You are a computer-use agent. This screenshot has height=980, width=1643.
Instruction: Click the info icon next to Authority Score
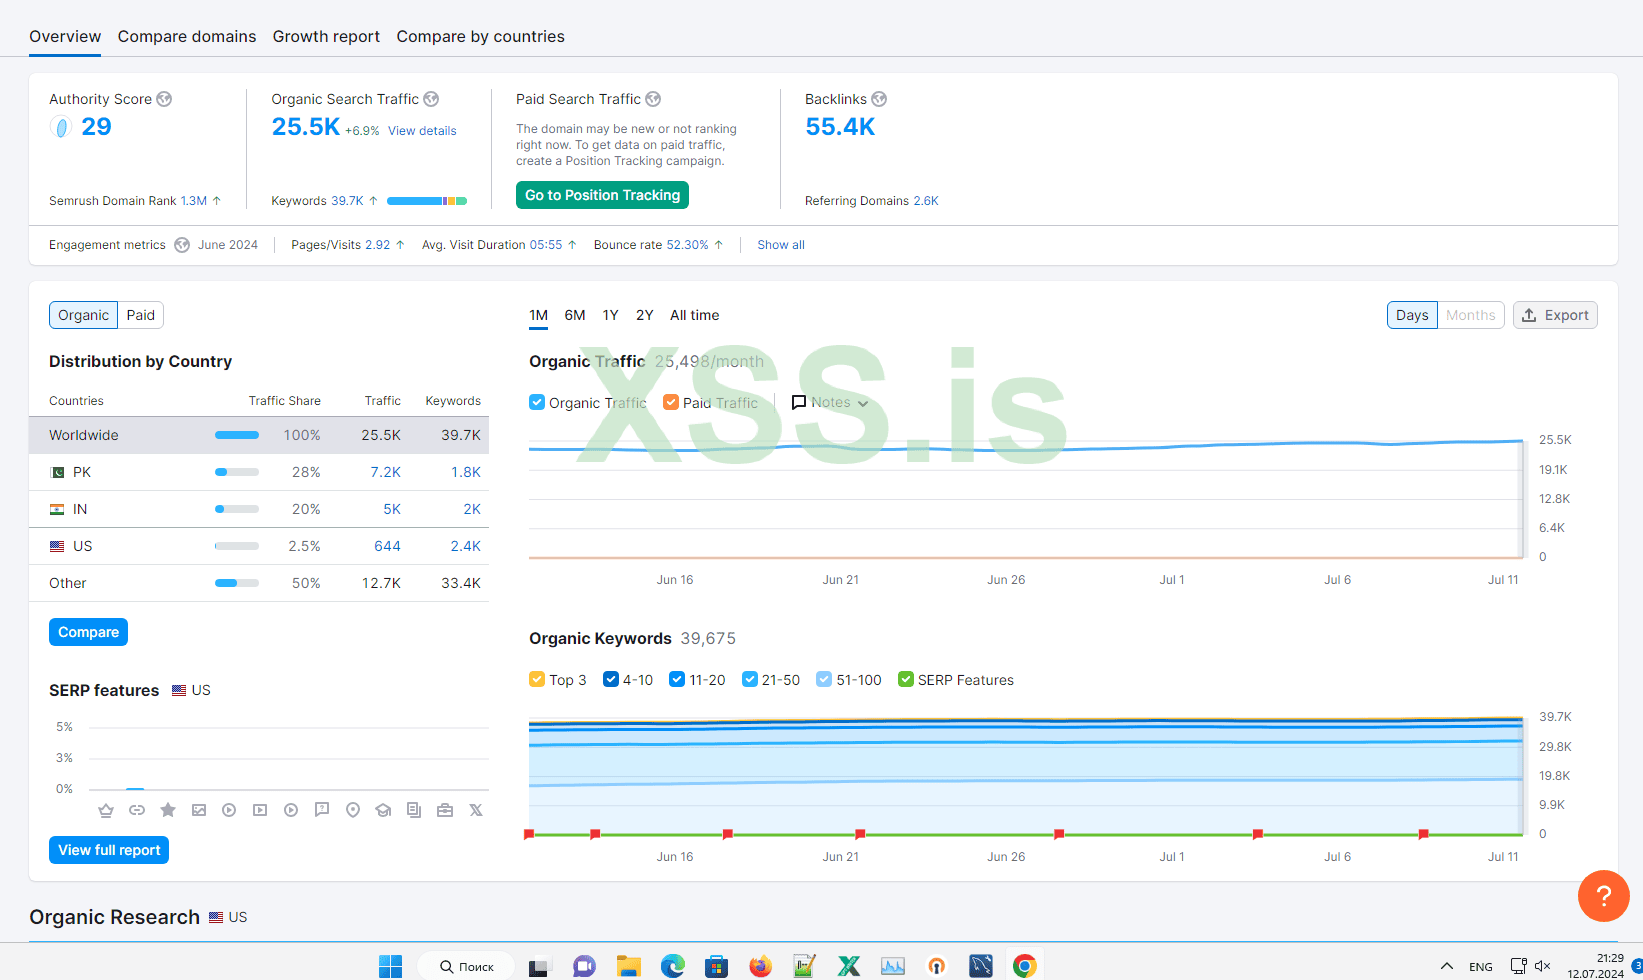[x=164, y=99]
